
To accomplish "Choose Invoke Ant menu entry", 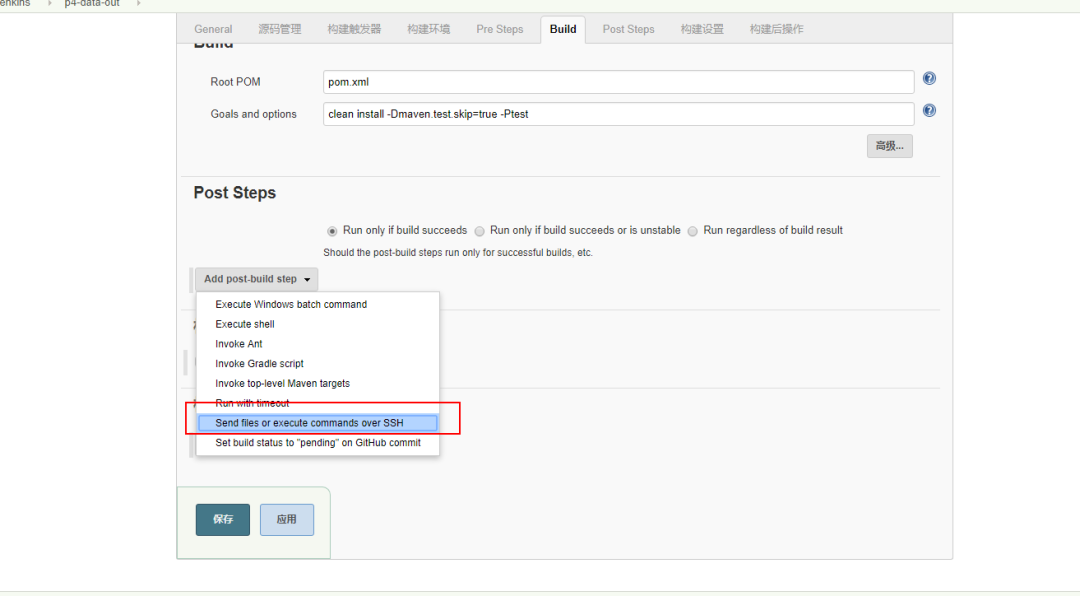I will click(x=318, y=344).
